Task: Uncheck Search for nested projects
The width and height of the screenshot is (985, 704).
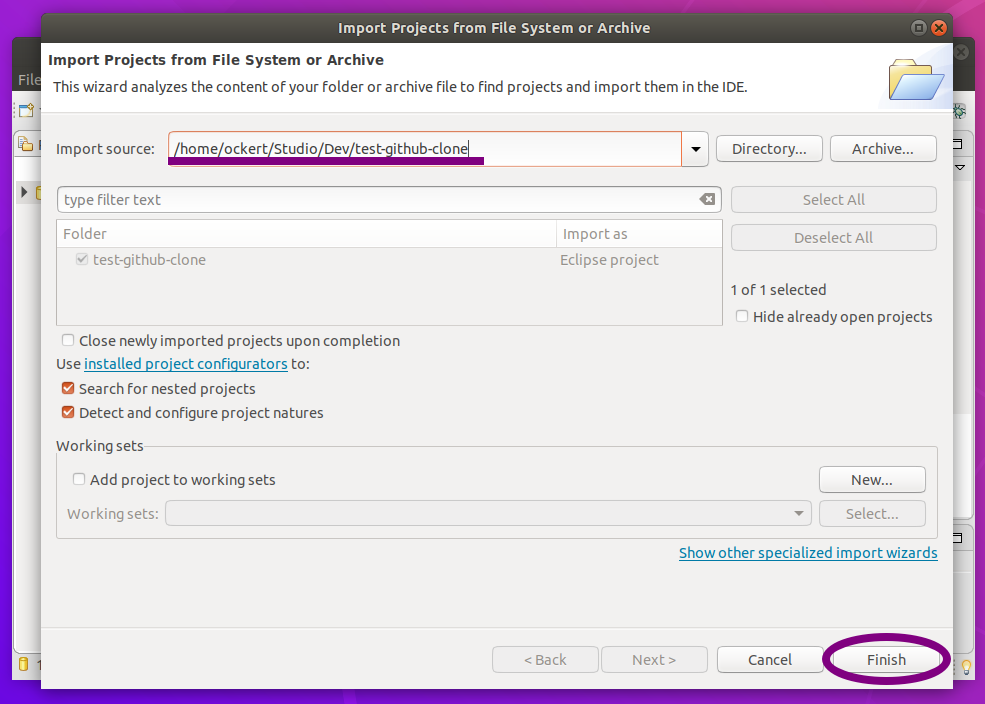Action: click(x=68, y=389)
